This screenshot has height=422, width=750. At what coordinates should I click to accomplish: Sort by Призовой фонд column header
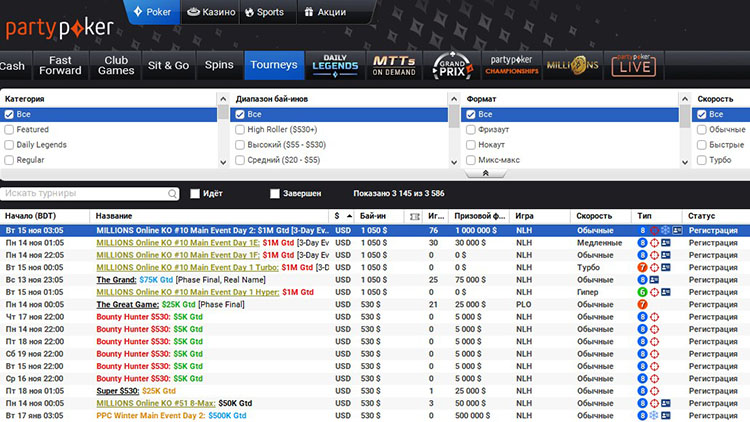click(479, 216)
